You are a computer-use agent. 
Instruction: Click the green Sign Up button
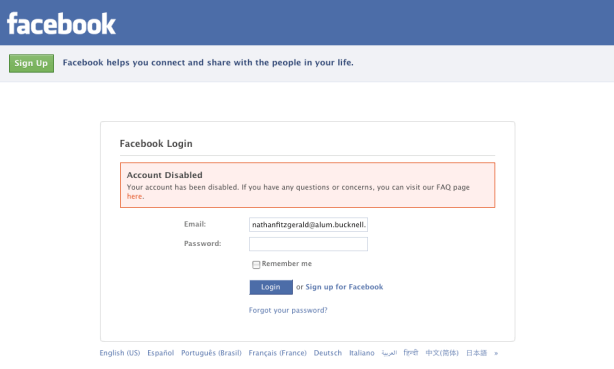(31, 63)
